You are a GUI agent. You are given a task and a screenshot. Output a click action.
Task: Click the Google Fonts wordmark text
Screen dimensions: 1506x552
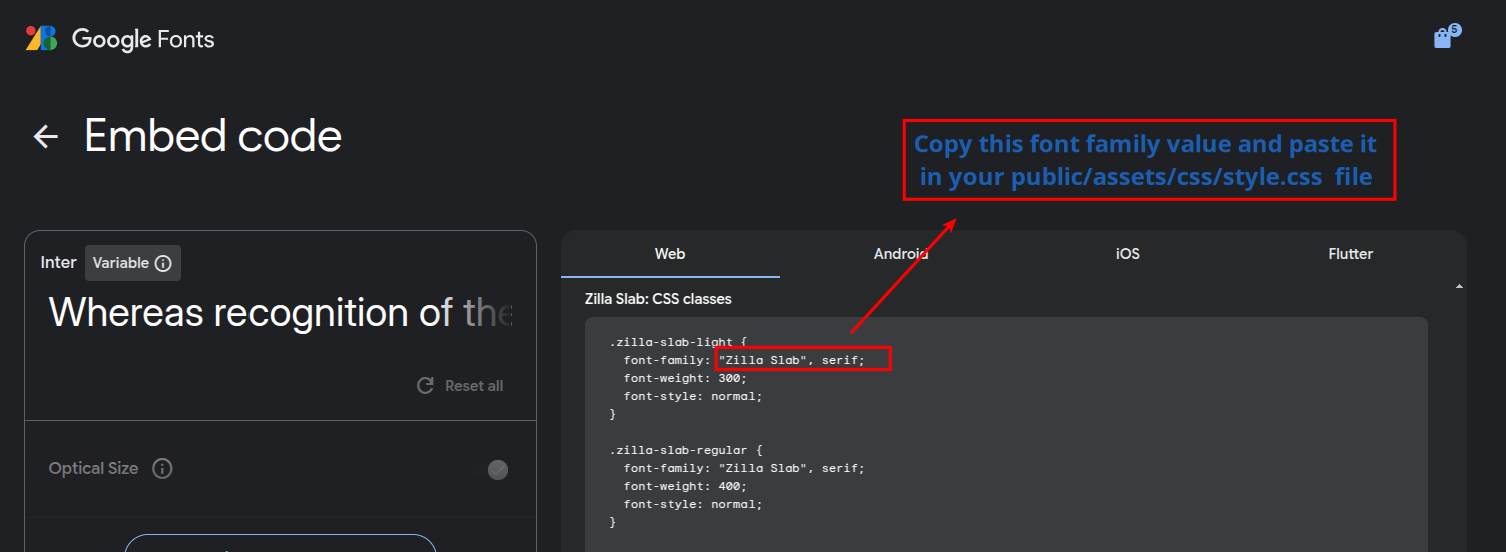[x=143, y=39]
